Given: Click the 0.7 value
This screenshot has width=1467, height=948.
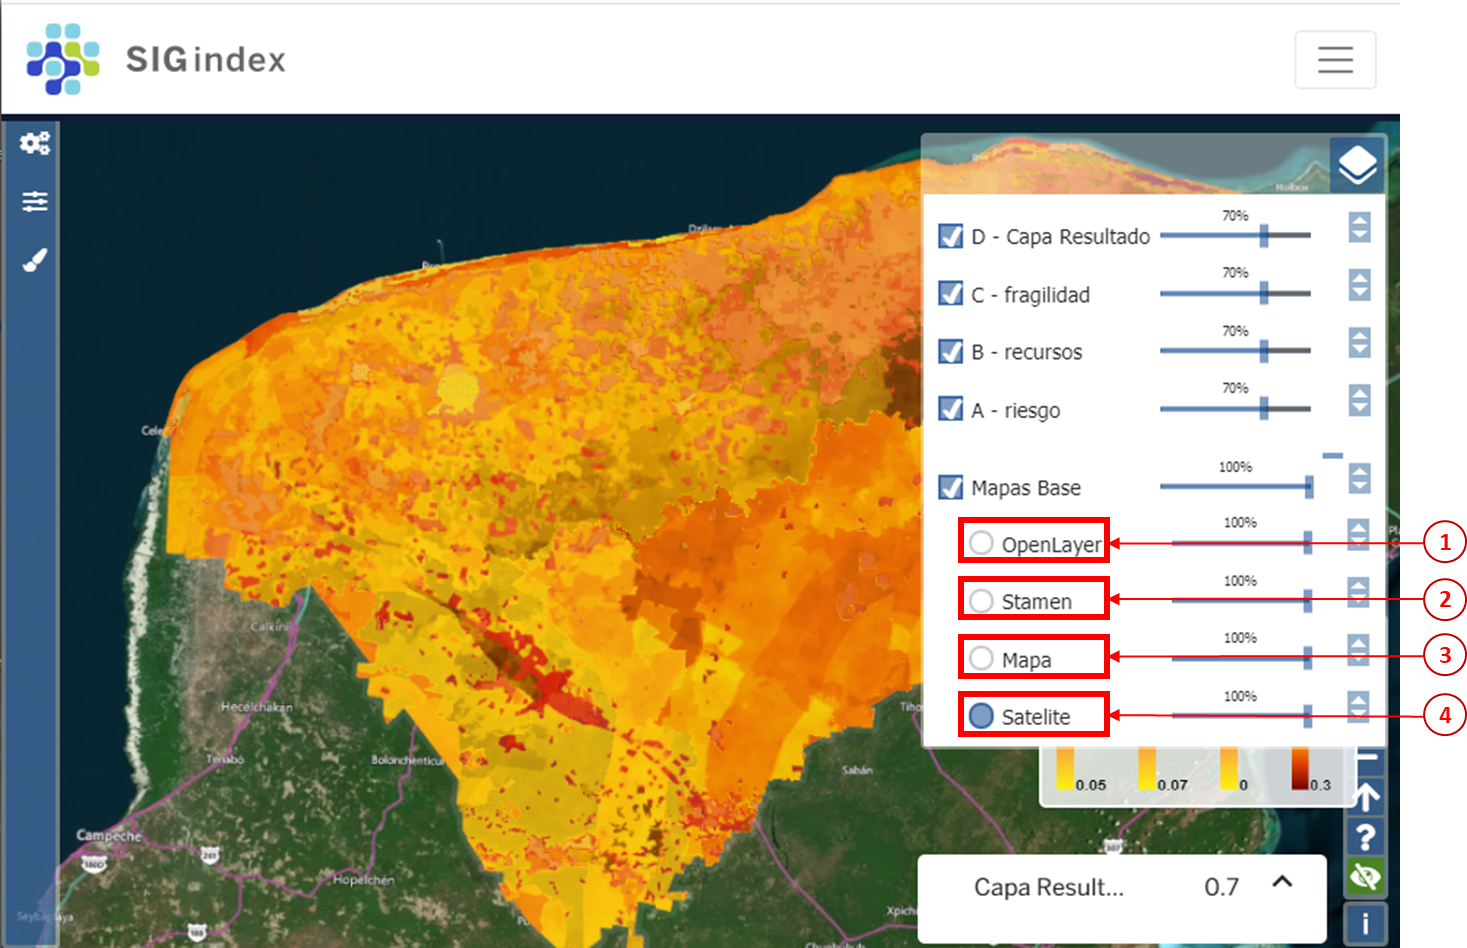Looking at the screenshot, I should pos(1221,887).
